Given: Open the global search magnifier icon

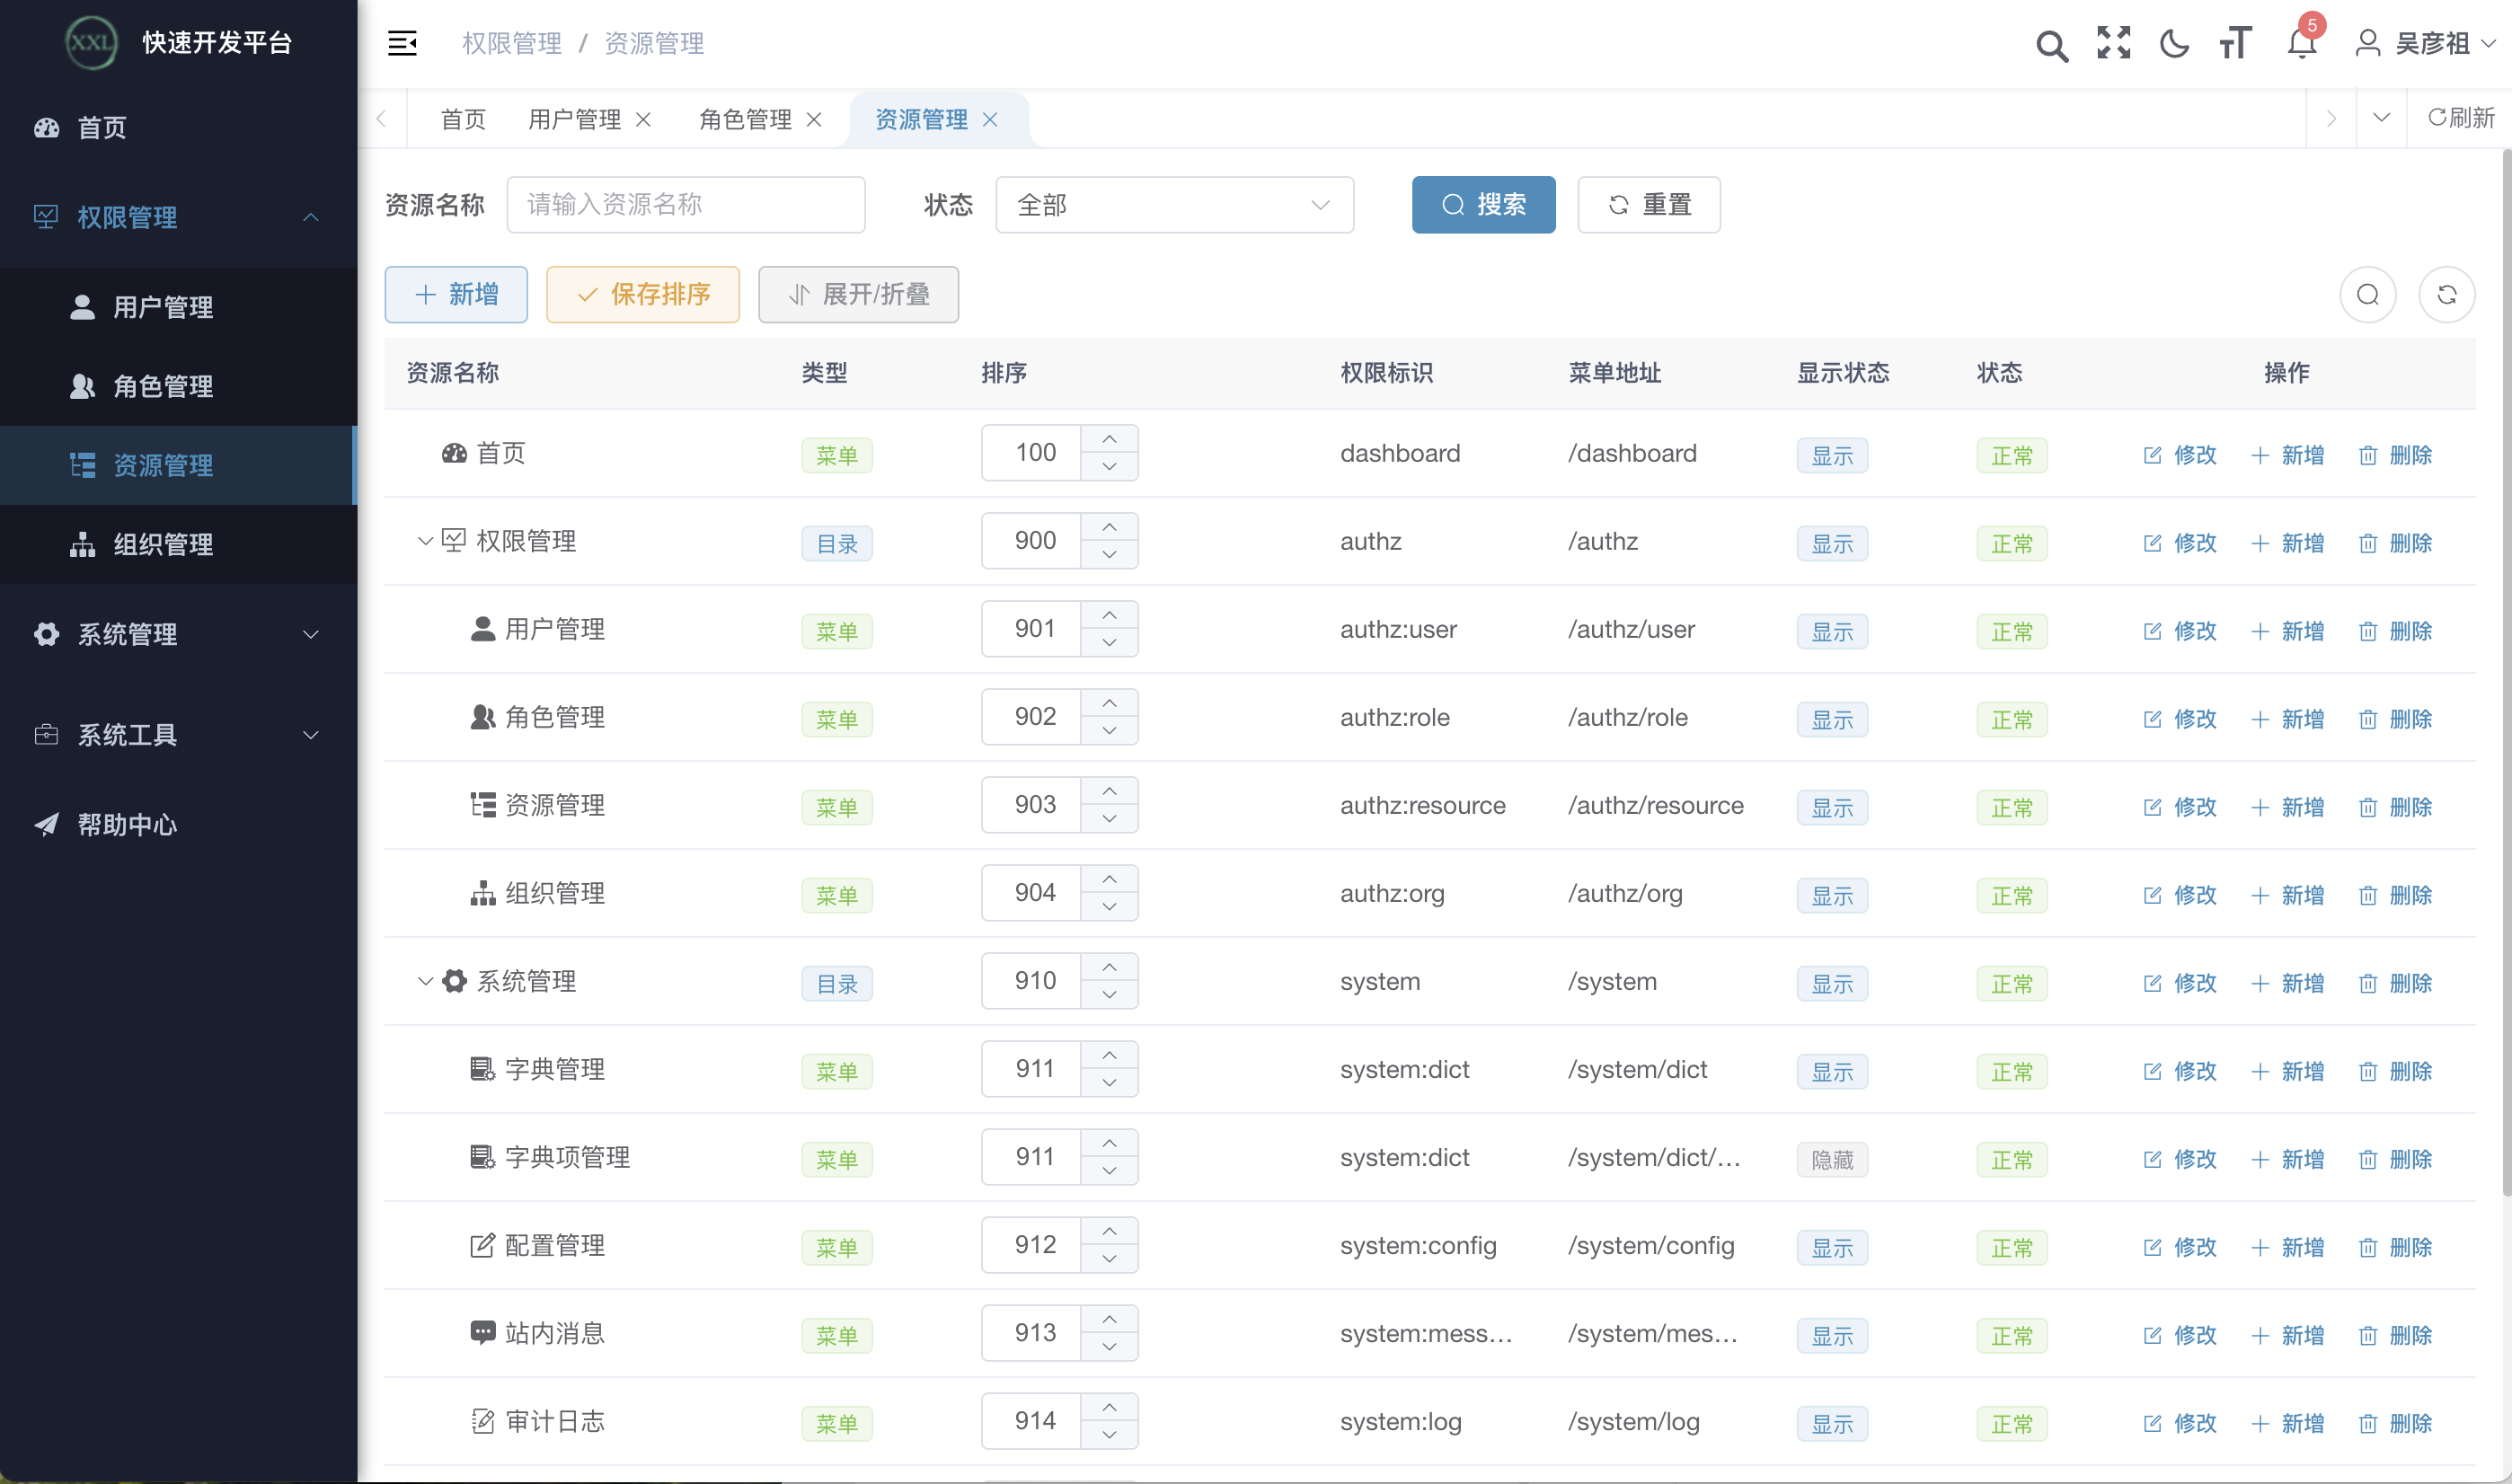Looking at the screenshot, I should (2052, 45).
